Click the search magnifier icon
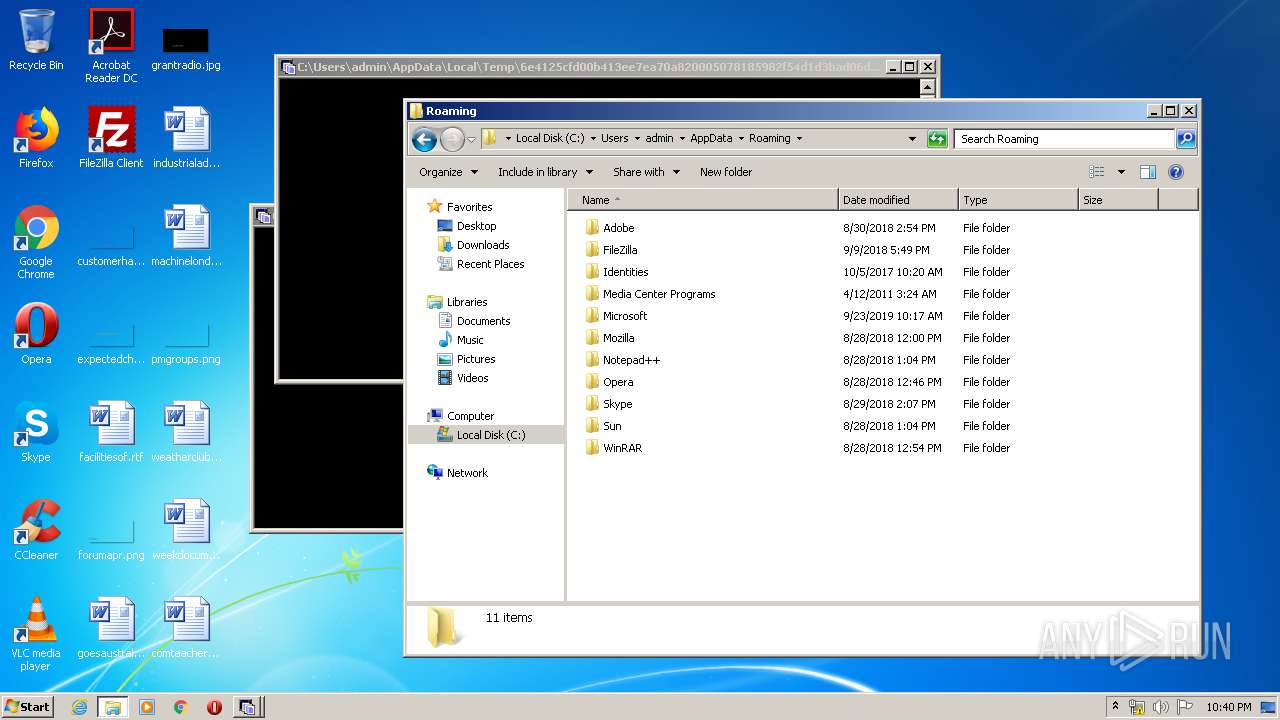 1186,139
